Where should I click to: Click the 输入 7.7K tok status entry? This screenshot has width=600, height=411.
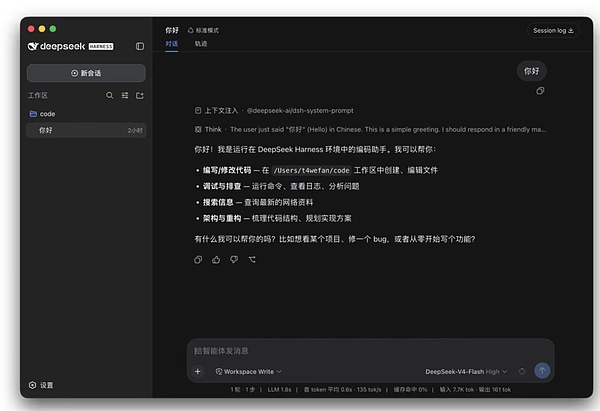457,390
